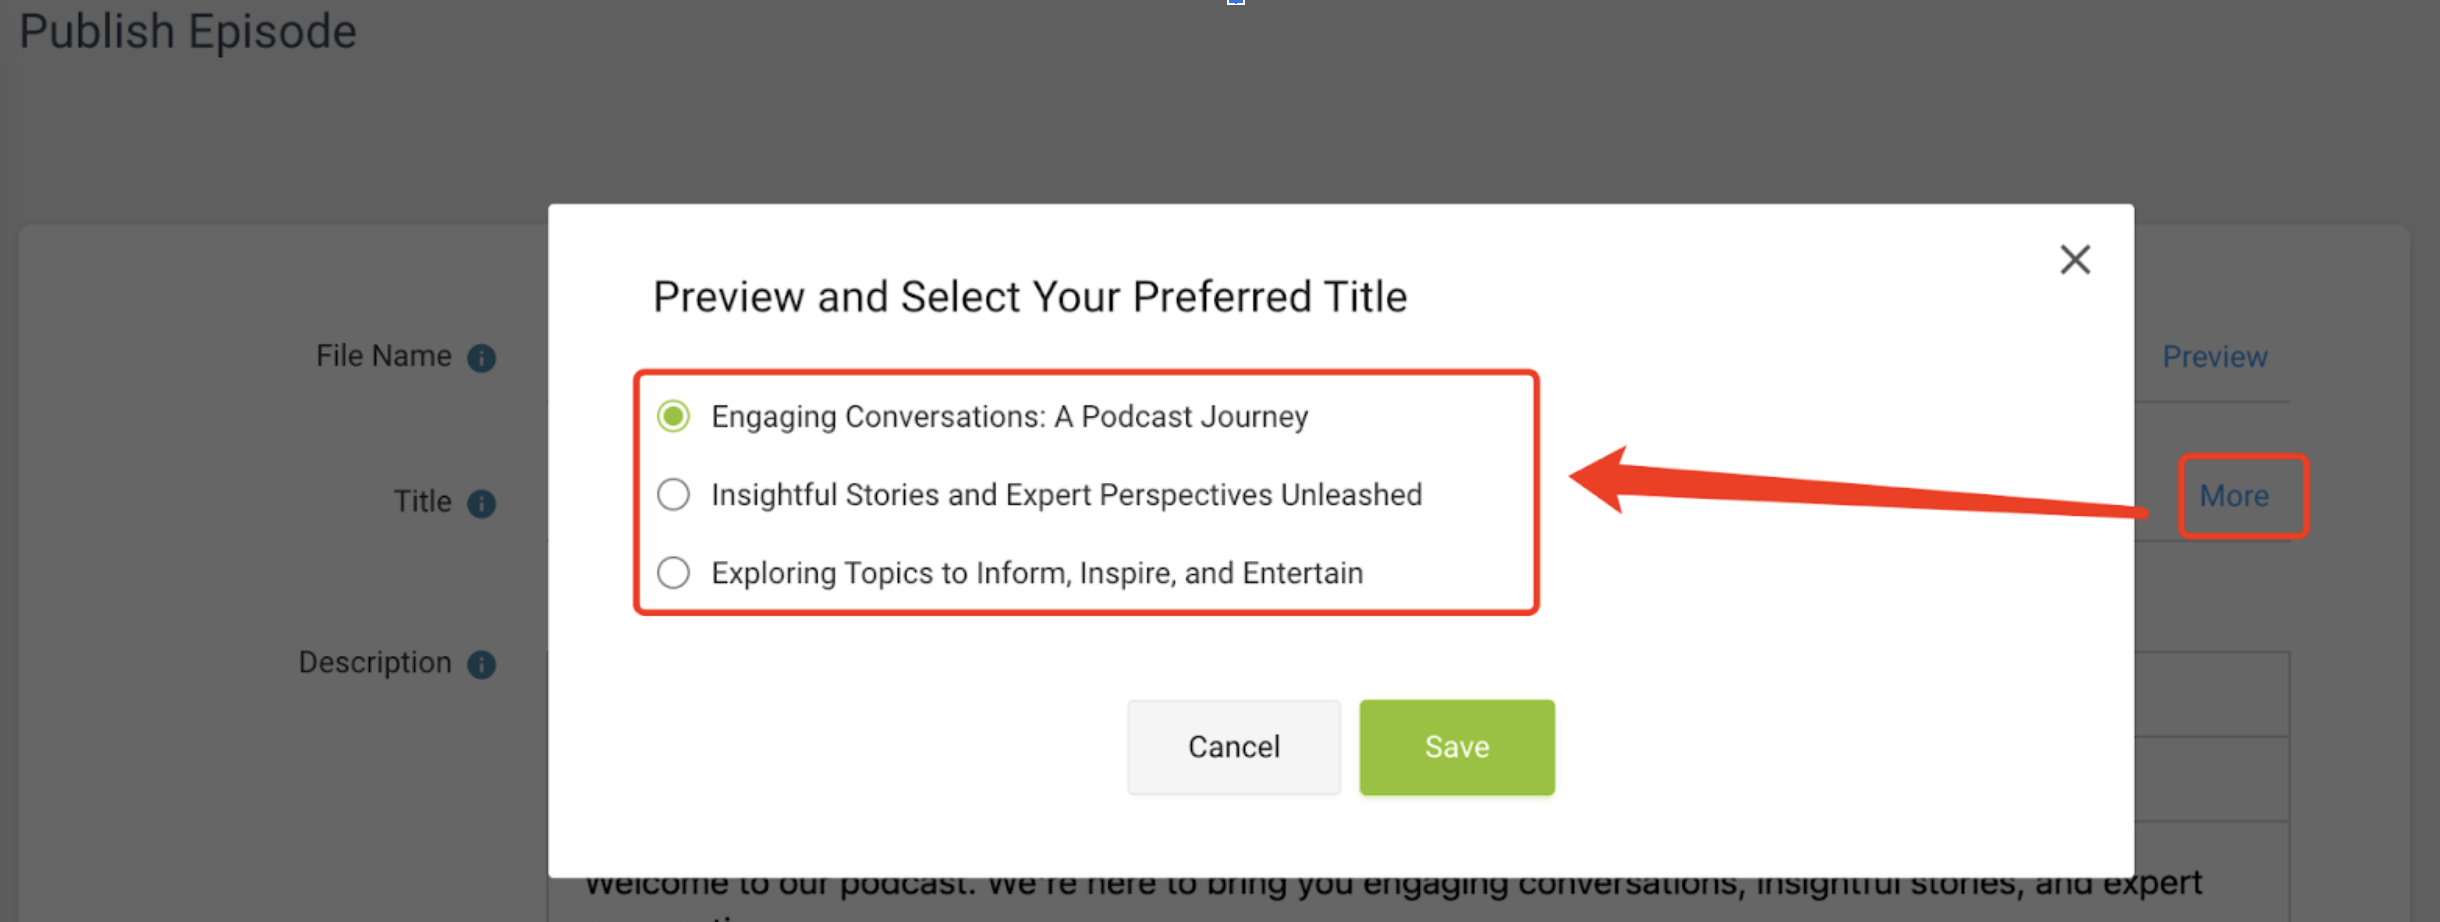Image resolution: width=2440 pixels, height=922 pixels.
Task: Save the selected title
Action: point(1456,747)
